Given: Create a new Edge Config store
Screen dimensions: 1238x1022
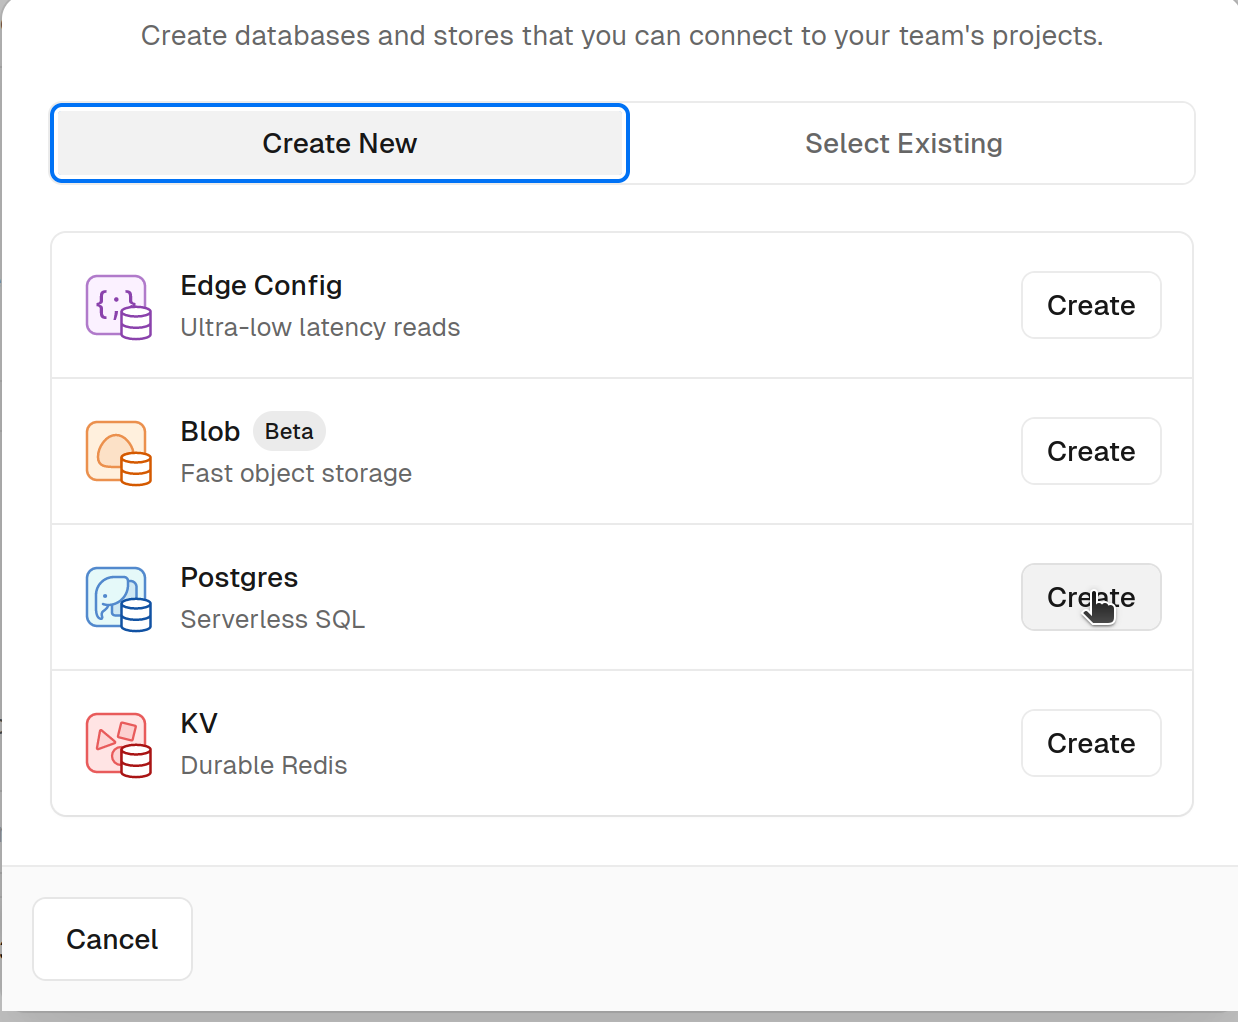Looking at the screenshot, I should pos(1091,305).
